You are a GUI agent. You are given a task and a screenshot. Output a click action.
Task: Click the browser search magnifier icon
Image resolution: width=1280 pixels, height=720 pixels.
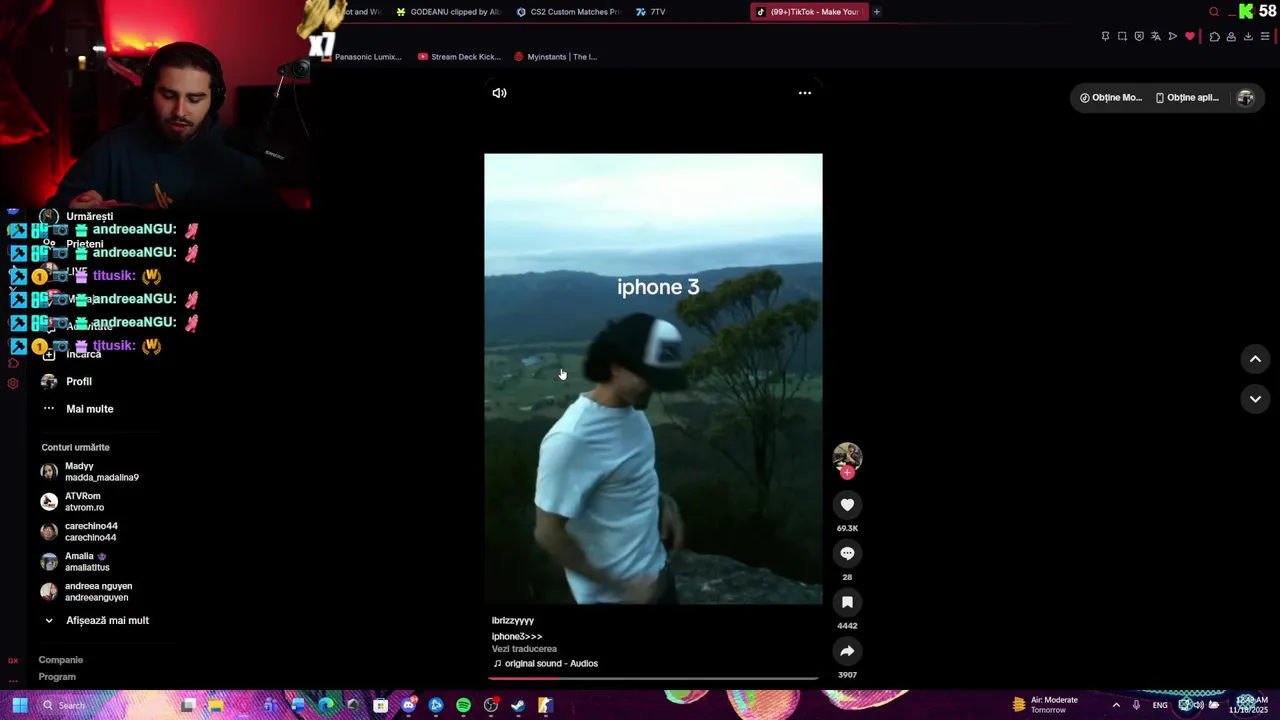coord(1214,12)
